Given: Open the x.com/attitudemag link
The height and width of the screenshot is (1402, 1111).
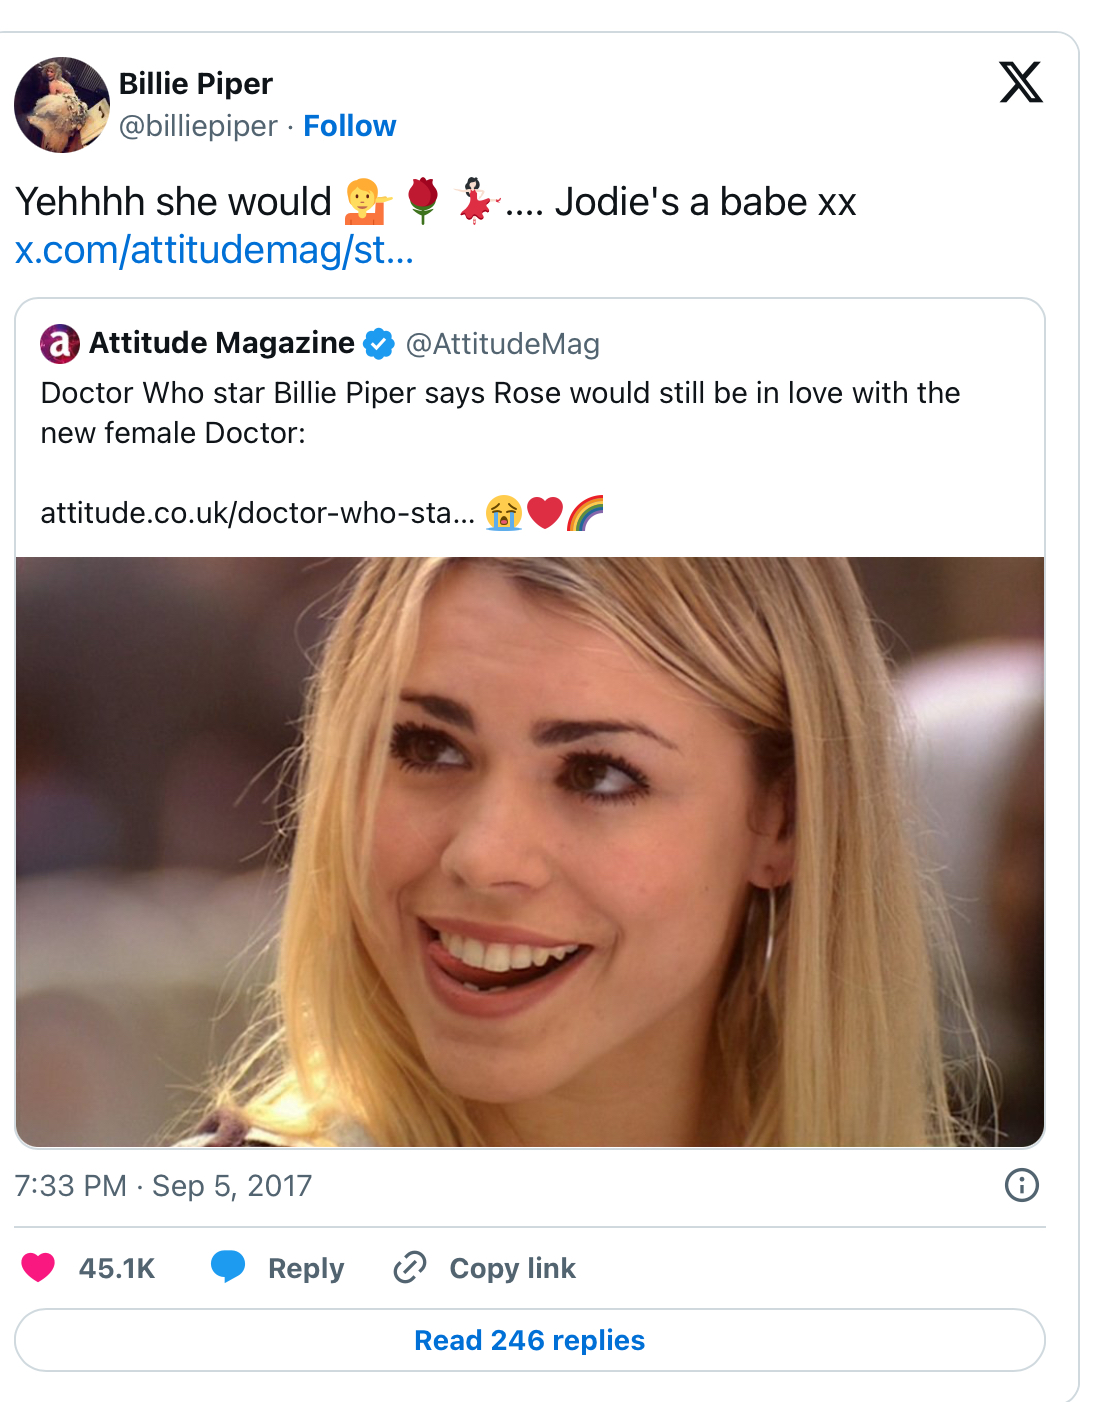Looking at the screenshot, I should (214, 250).
